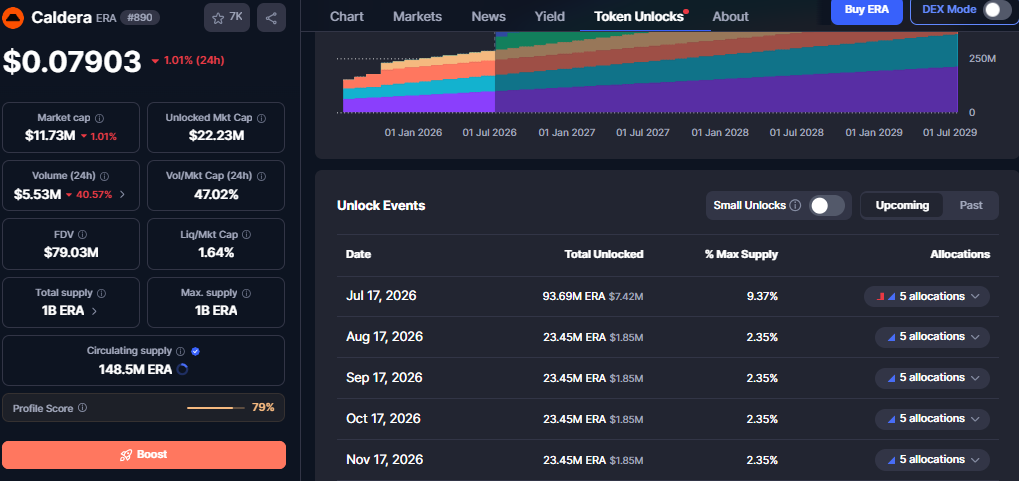This screenshot has width=1019, height=481.
Task: Show FDV info icon
Action: 83,235
